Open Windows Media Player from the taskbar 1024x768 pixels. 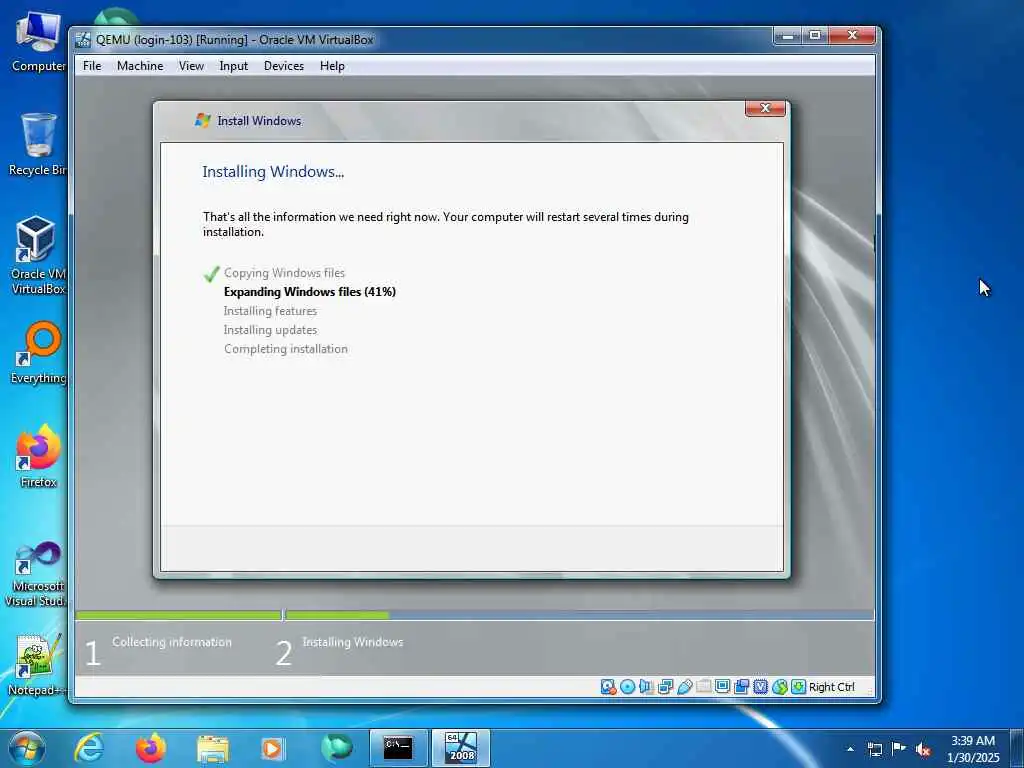click(274, 748)
